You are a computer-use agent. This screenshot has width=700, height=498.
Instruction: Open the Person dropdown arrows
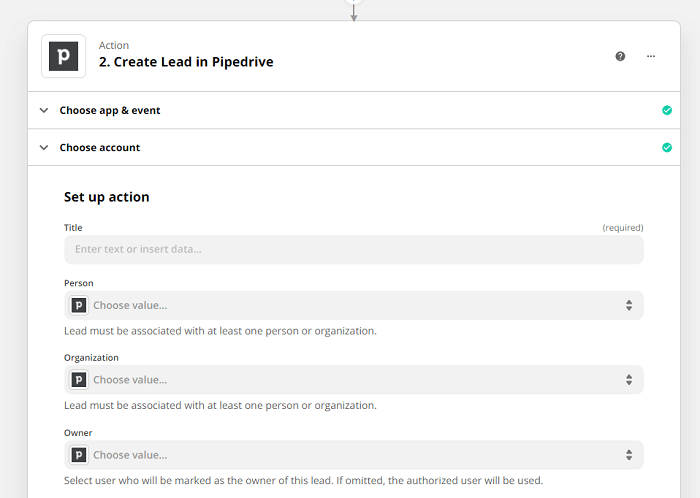tap(629, 305)
